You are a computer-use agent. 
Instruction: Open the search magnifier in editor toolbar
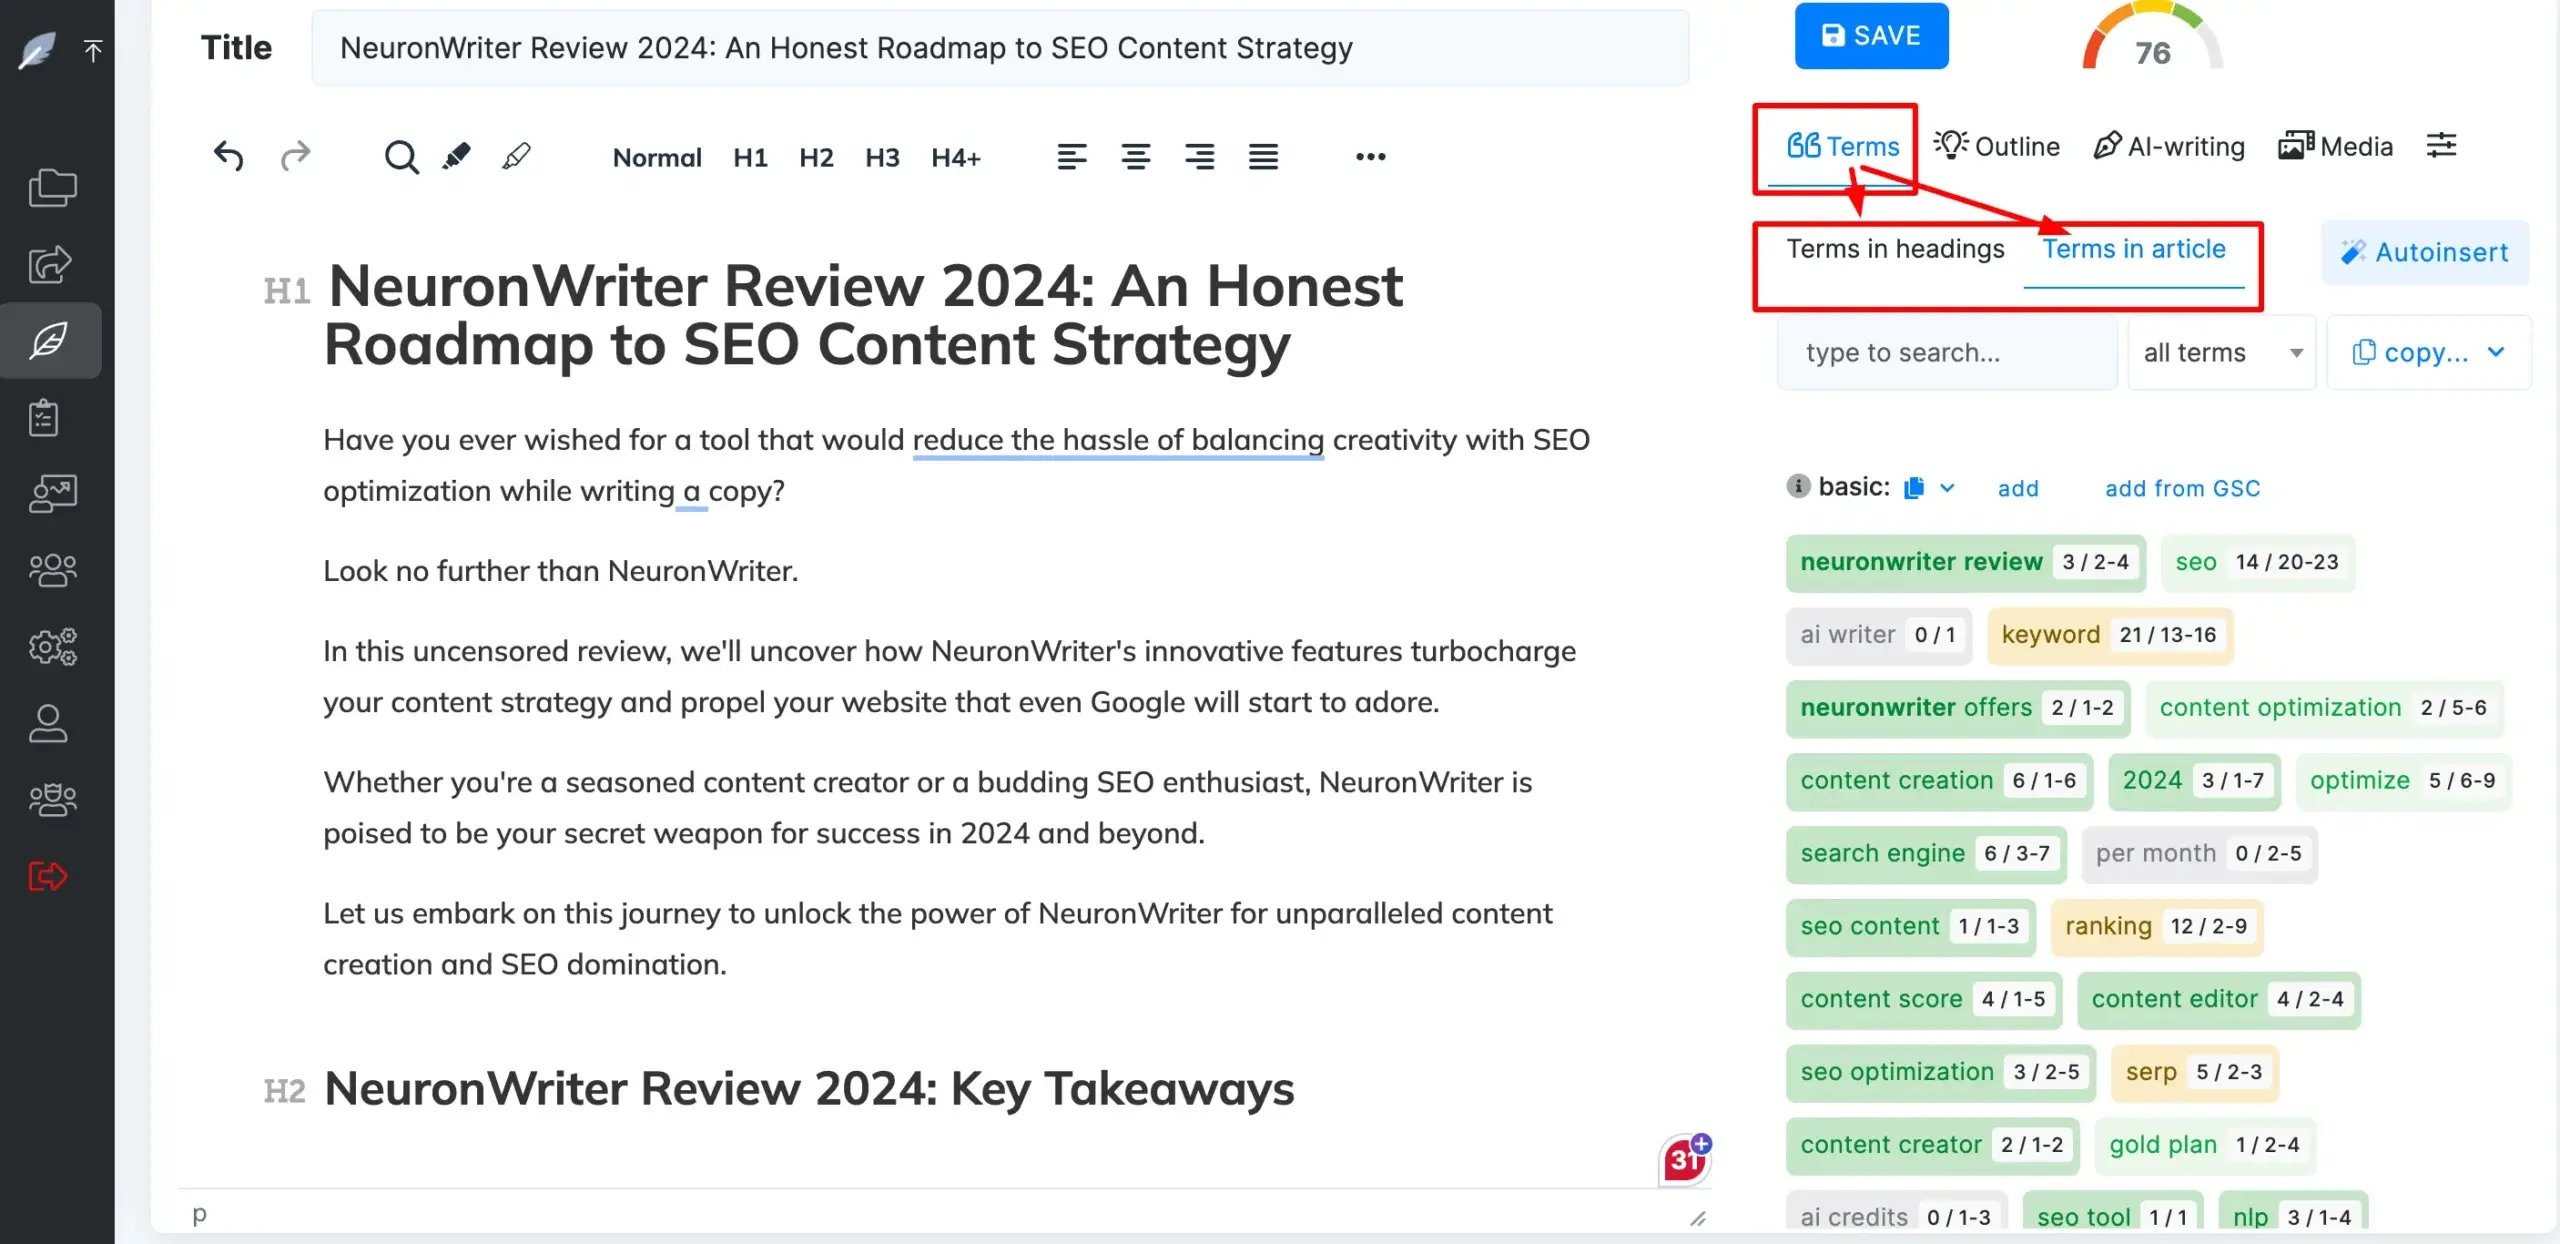[x=401, y=157]
